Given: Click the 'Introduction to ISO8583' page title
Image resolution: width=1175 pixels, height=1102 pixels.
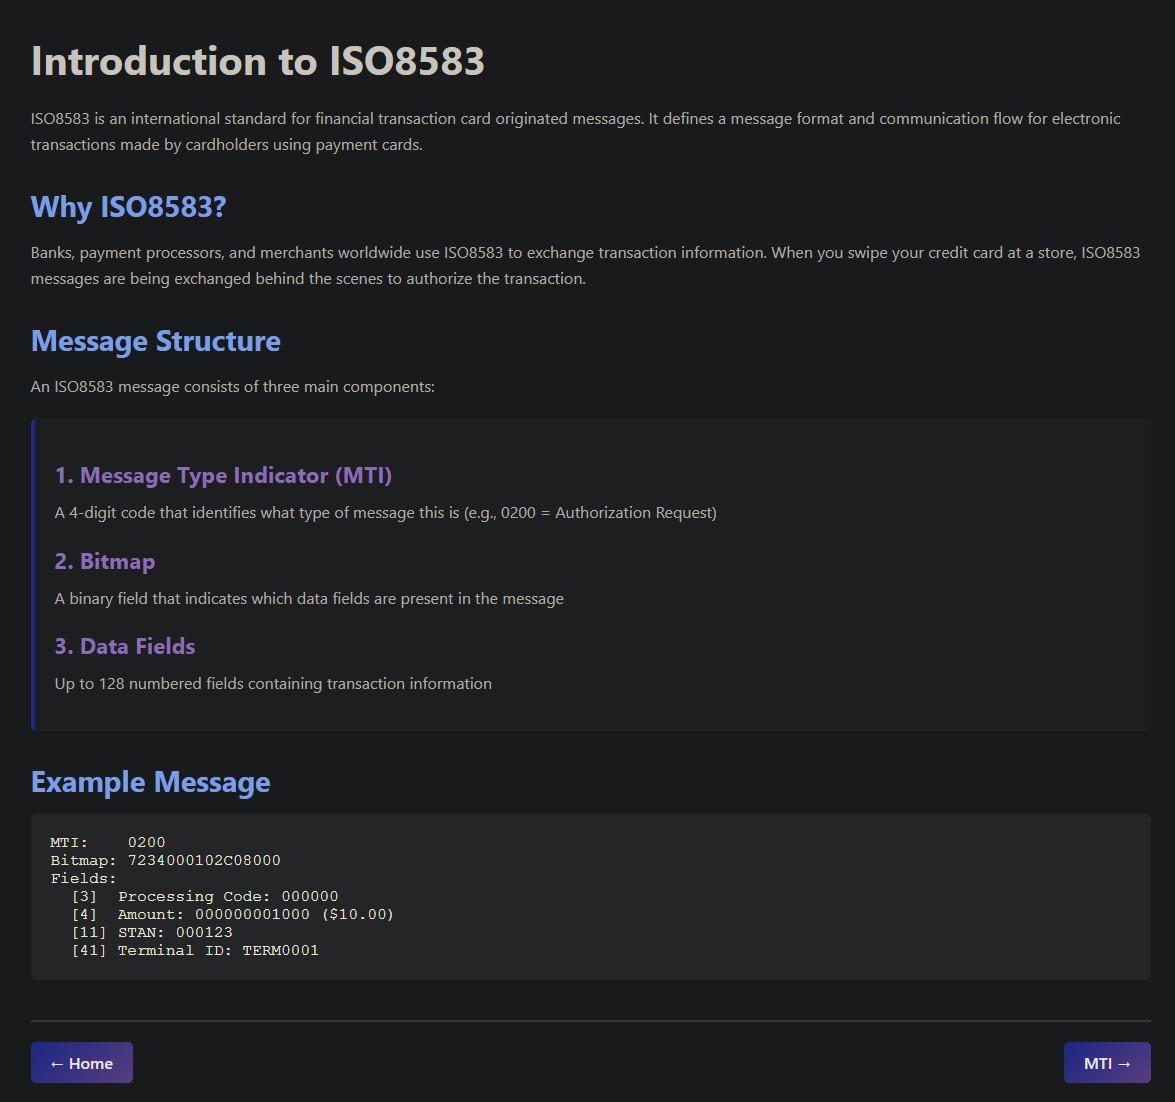Looking at the screenshot, I should point(257,61).
